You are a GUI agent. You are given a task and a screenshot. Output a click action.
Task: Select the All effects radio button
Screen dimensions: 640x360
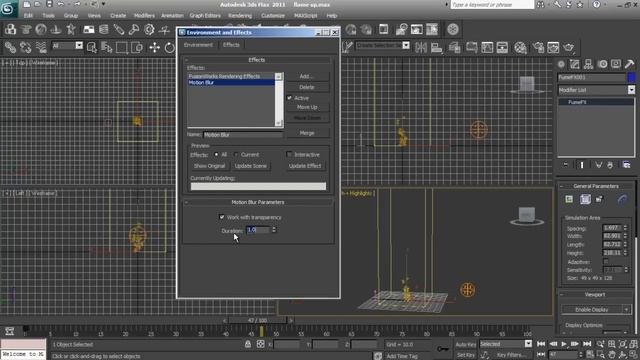[x=216, y=154]
